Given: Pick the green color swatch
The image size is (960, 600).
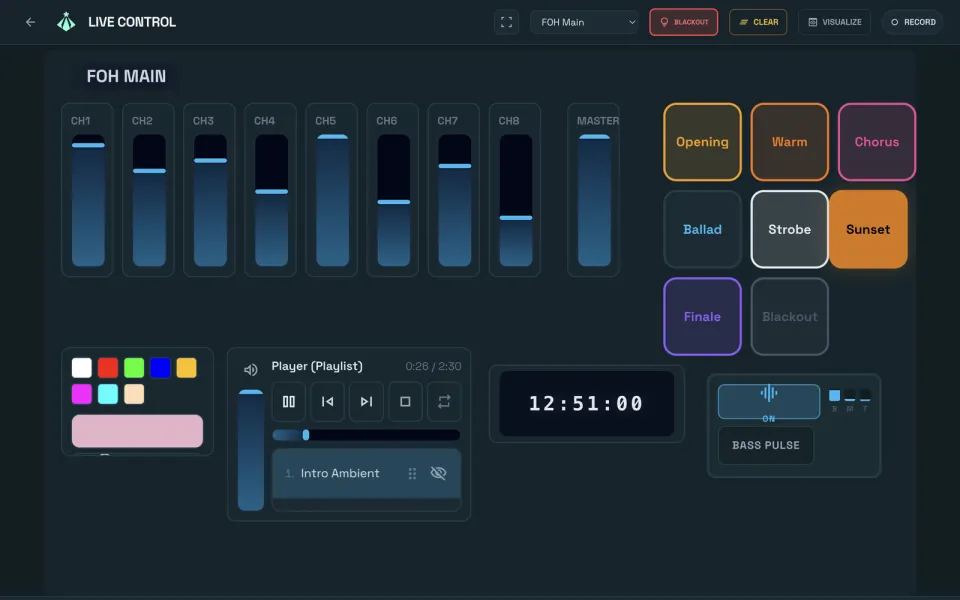Looking at the screenshot, I should pos(134,368).
